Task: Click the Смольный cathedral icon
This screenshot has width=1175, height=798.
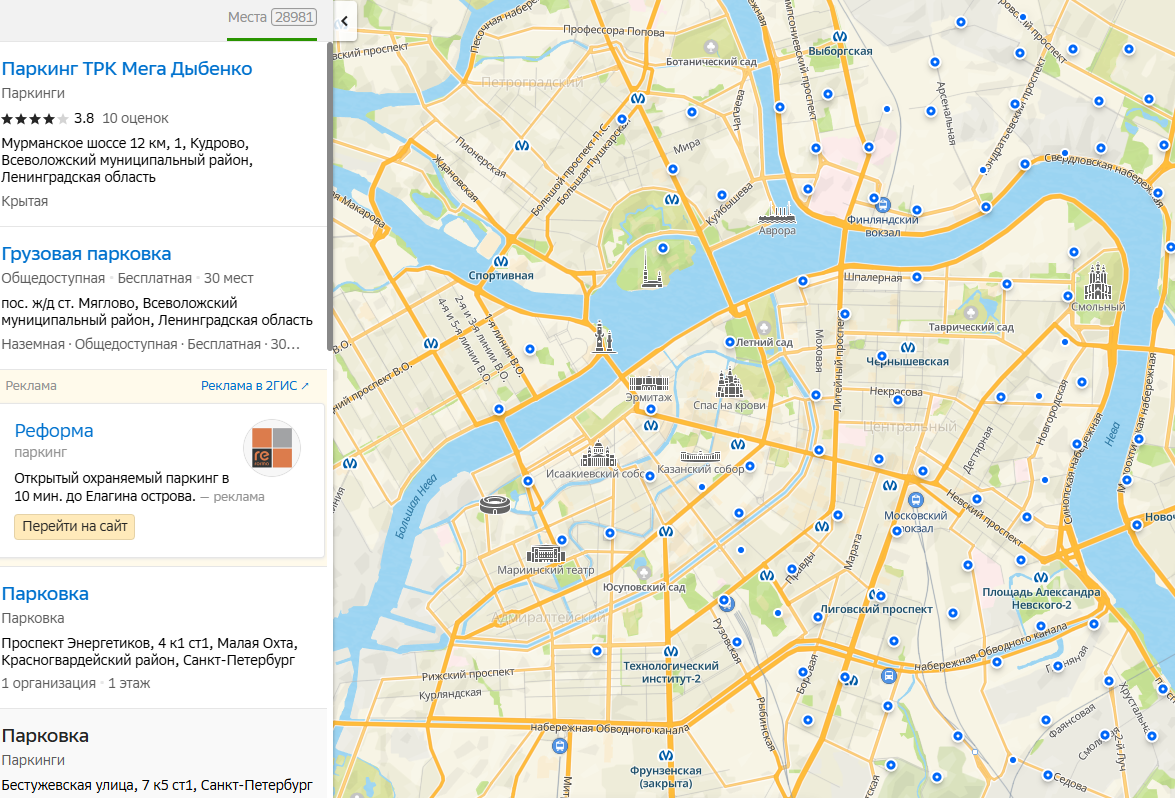Action: (1098, 284)
